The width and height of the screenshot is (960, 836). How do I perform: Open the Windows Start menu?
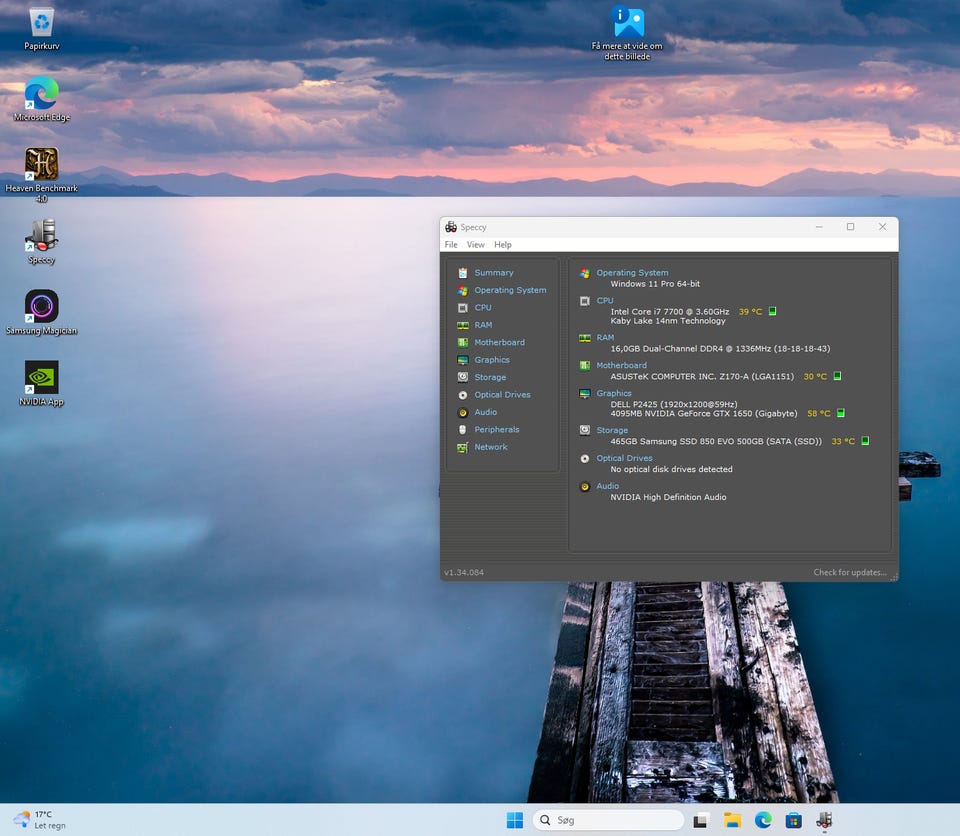point(515,820)
